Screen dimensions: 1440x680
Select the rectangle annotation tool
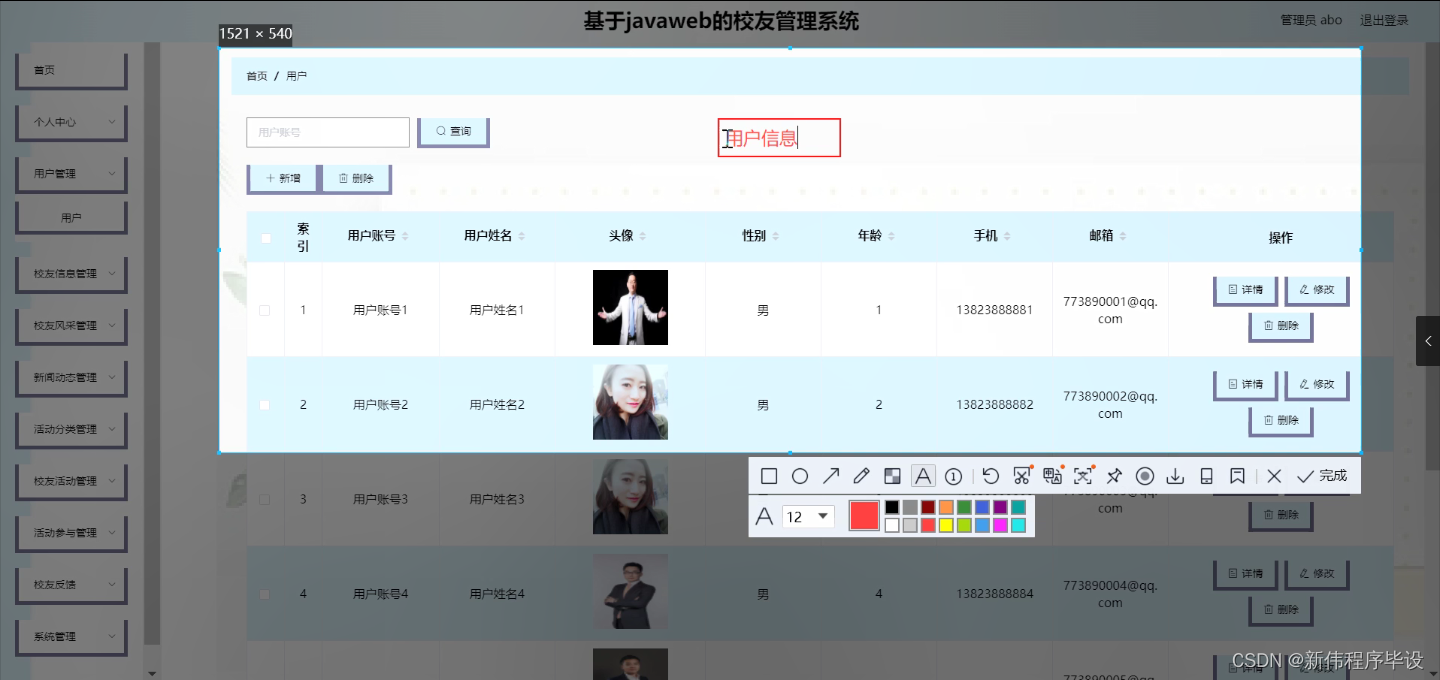[769, 476]
